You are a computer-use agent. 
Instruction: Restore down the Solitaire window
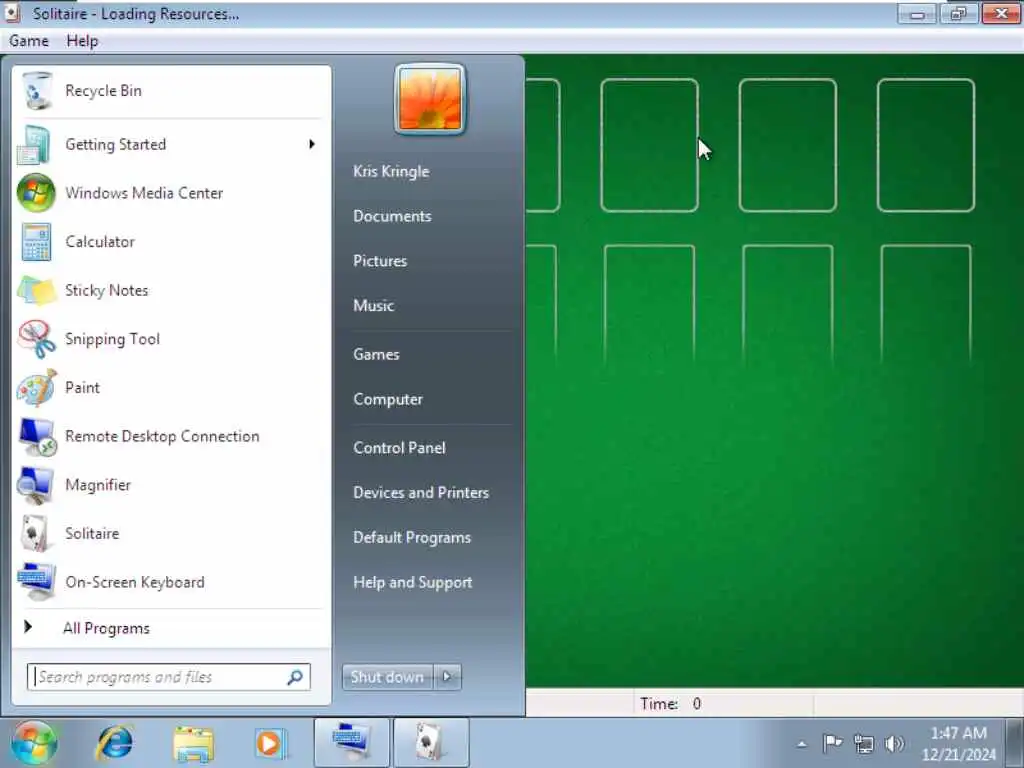[958, 14]
